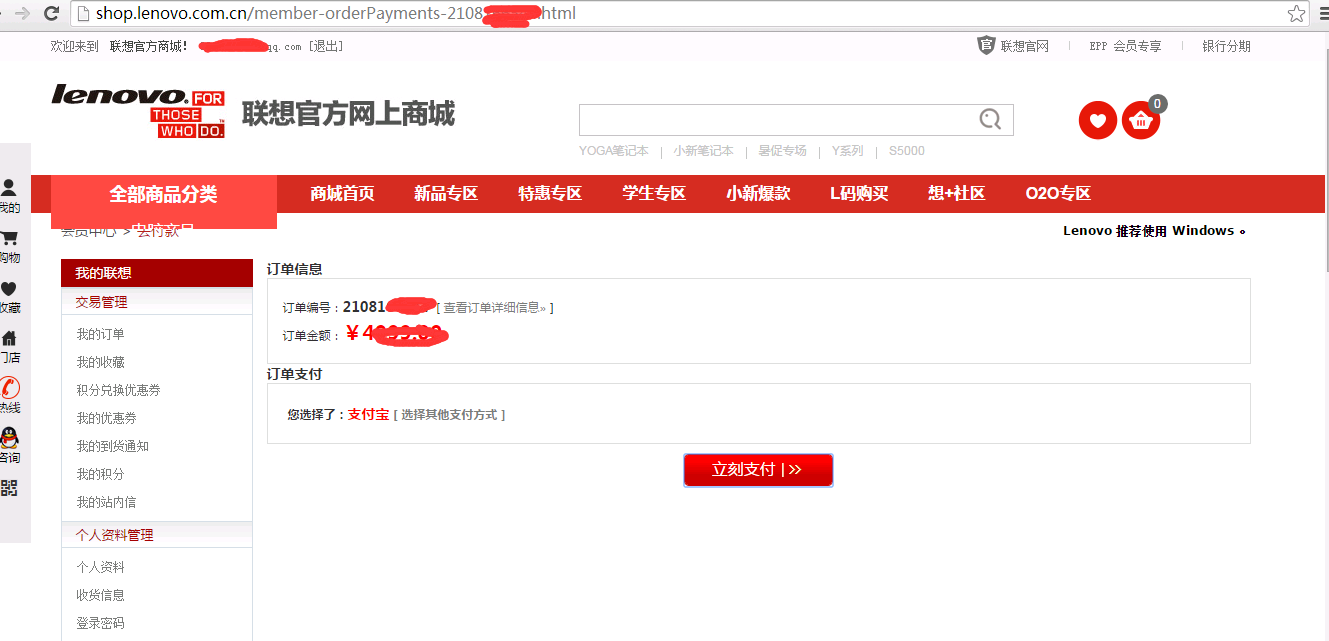Open 我的到货通知 in sidebar

pos(113,446)
